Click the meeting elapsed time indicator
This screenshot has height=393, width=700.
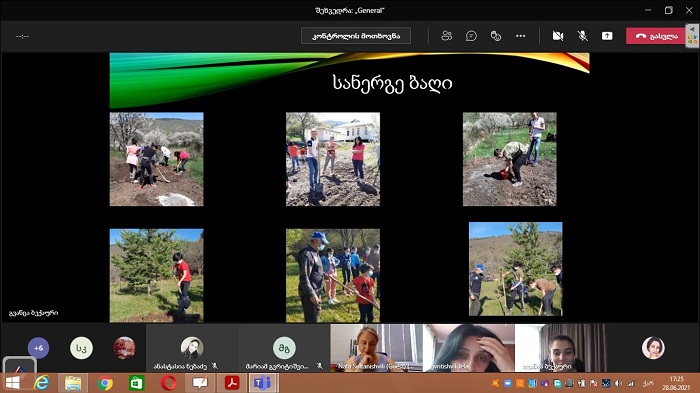coord(22,36)
